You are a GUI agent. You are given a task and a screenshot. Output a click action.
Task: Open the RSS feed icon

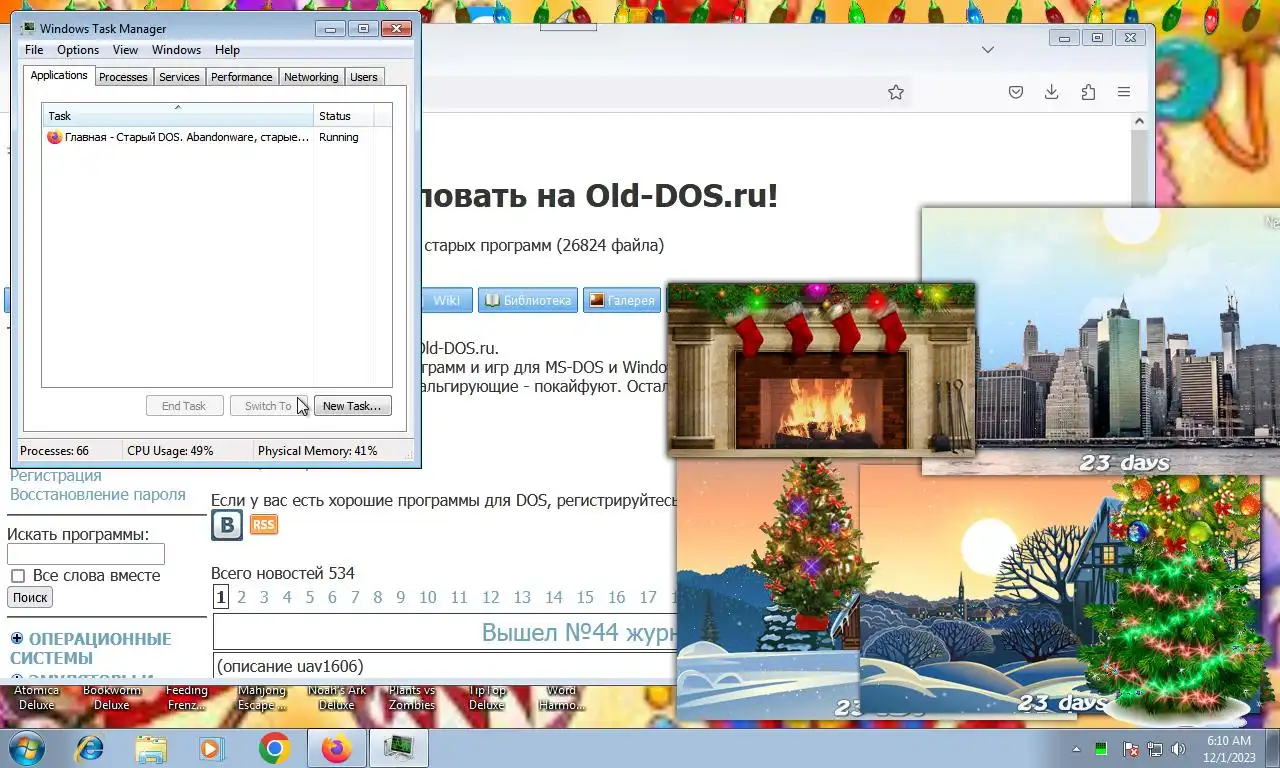[x=263, y=525]
